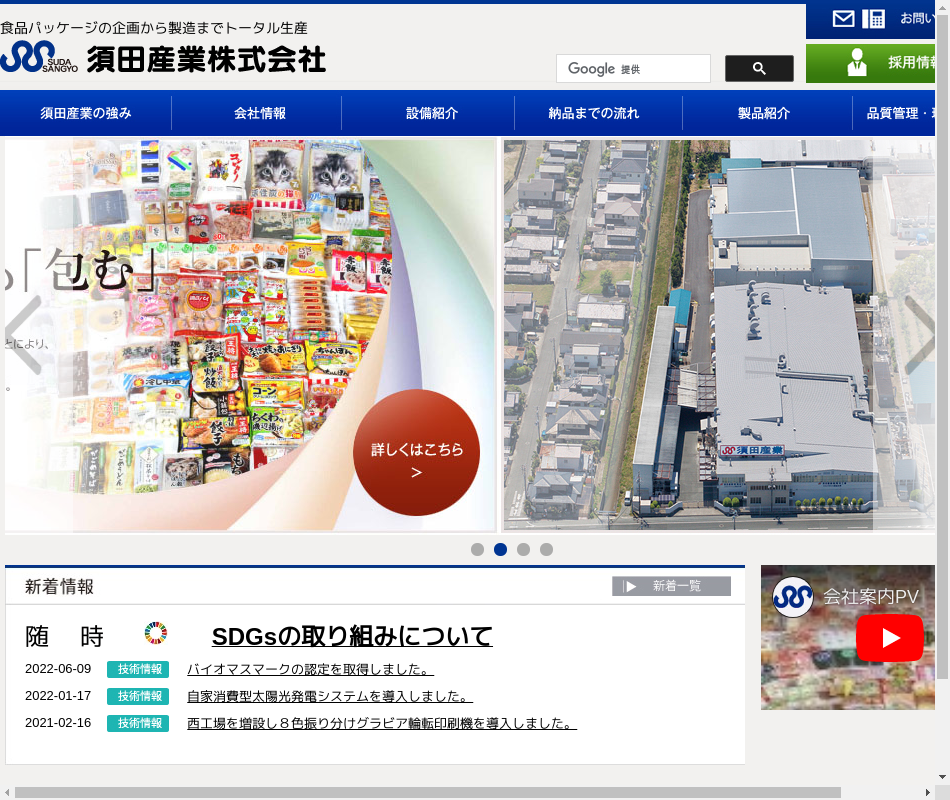
Task: Advance carousel with right arrow
Action: coord(919,335)
